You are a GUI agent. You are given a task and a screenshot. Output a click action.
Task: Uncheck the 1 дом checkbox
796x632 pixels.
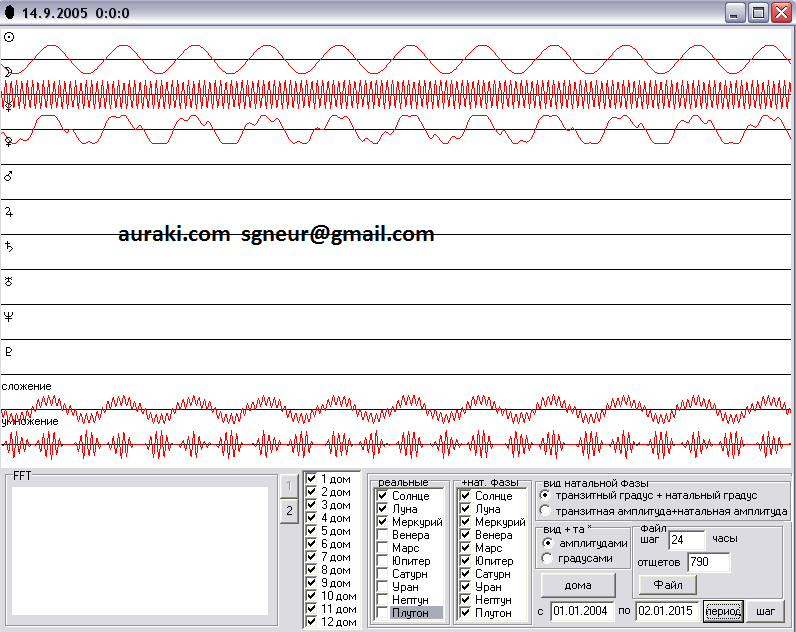pyautogui.click(x=312, y=479)
